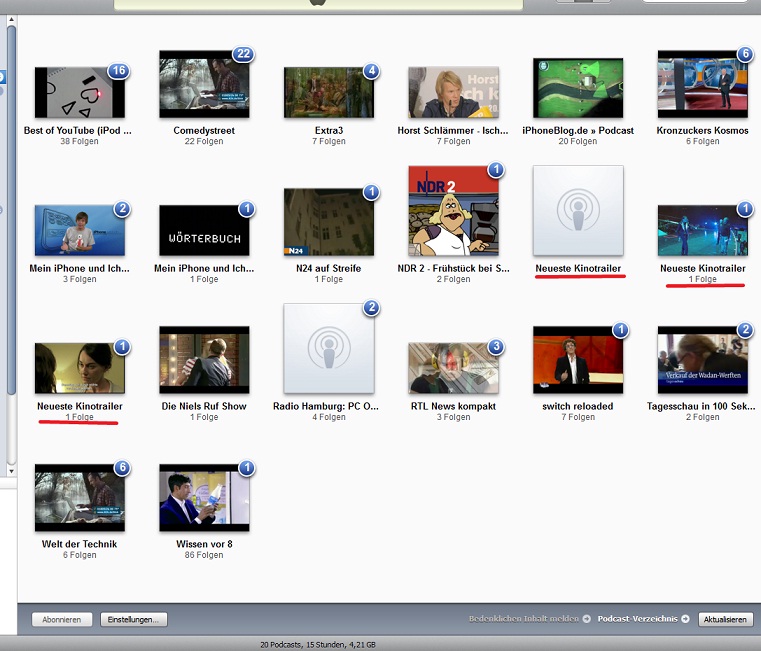The width and height of the screenshot is (761, 651).
Task: Click the 6 badge on Kronzuckers Kosmos
Action: click(x=745, y=54)
